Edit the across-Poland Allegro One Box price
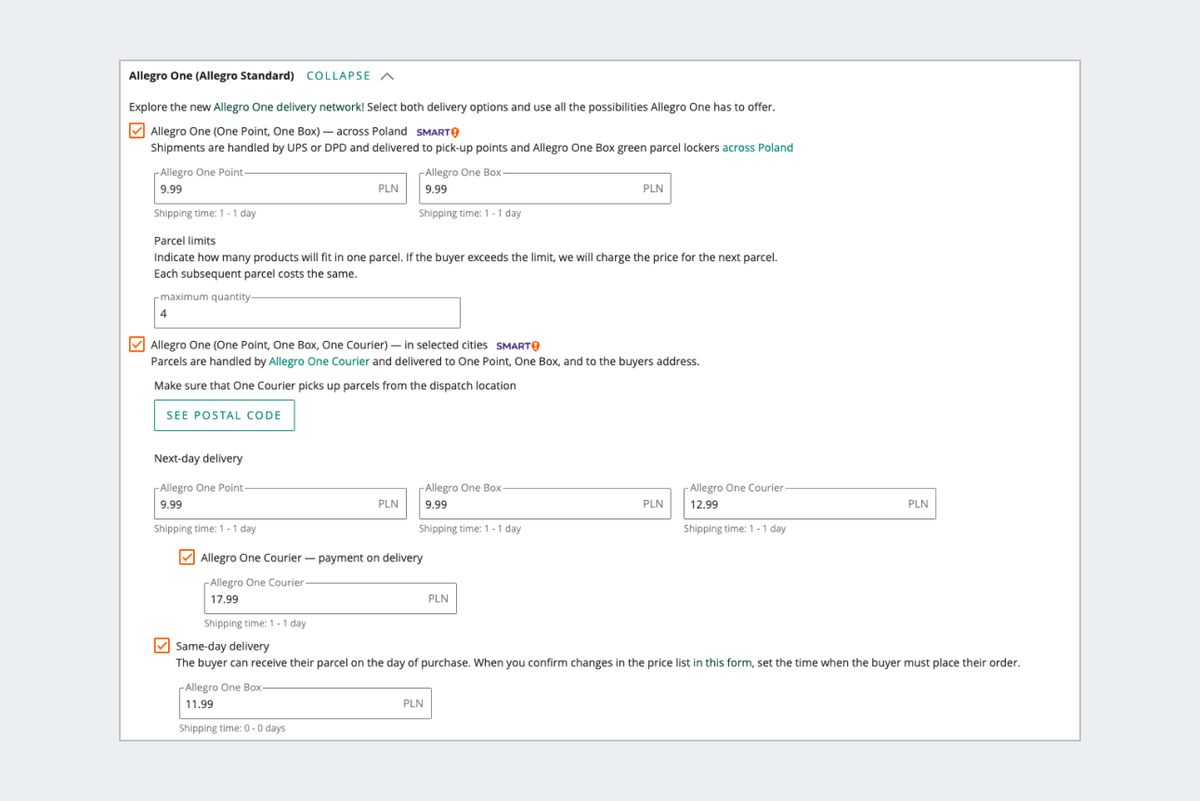Viewport: 1200px width, 801px height. point(545,189)
